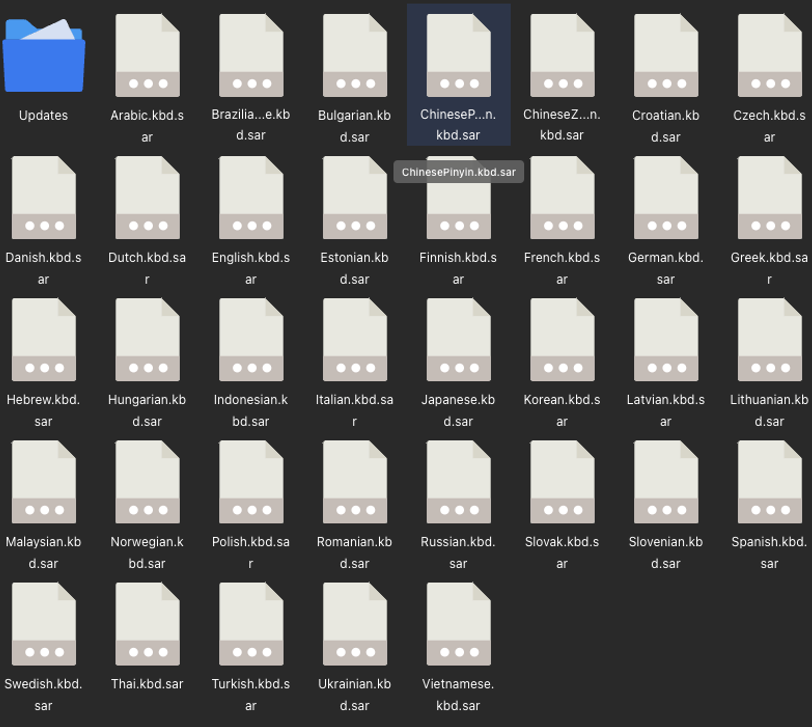Open the Updates folder
The image size is (812, 727).
pyautogui.click(x=43, y=56)
